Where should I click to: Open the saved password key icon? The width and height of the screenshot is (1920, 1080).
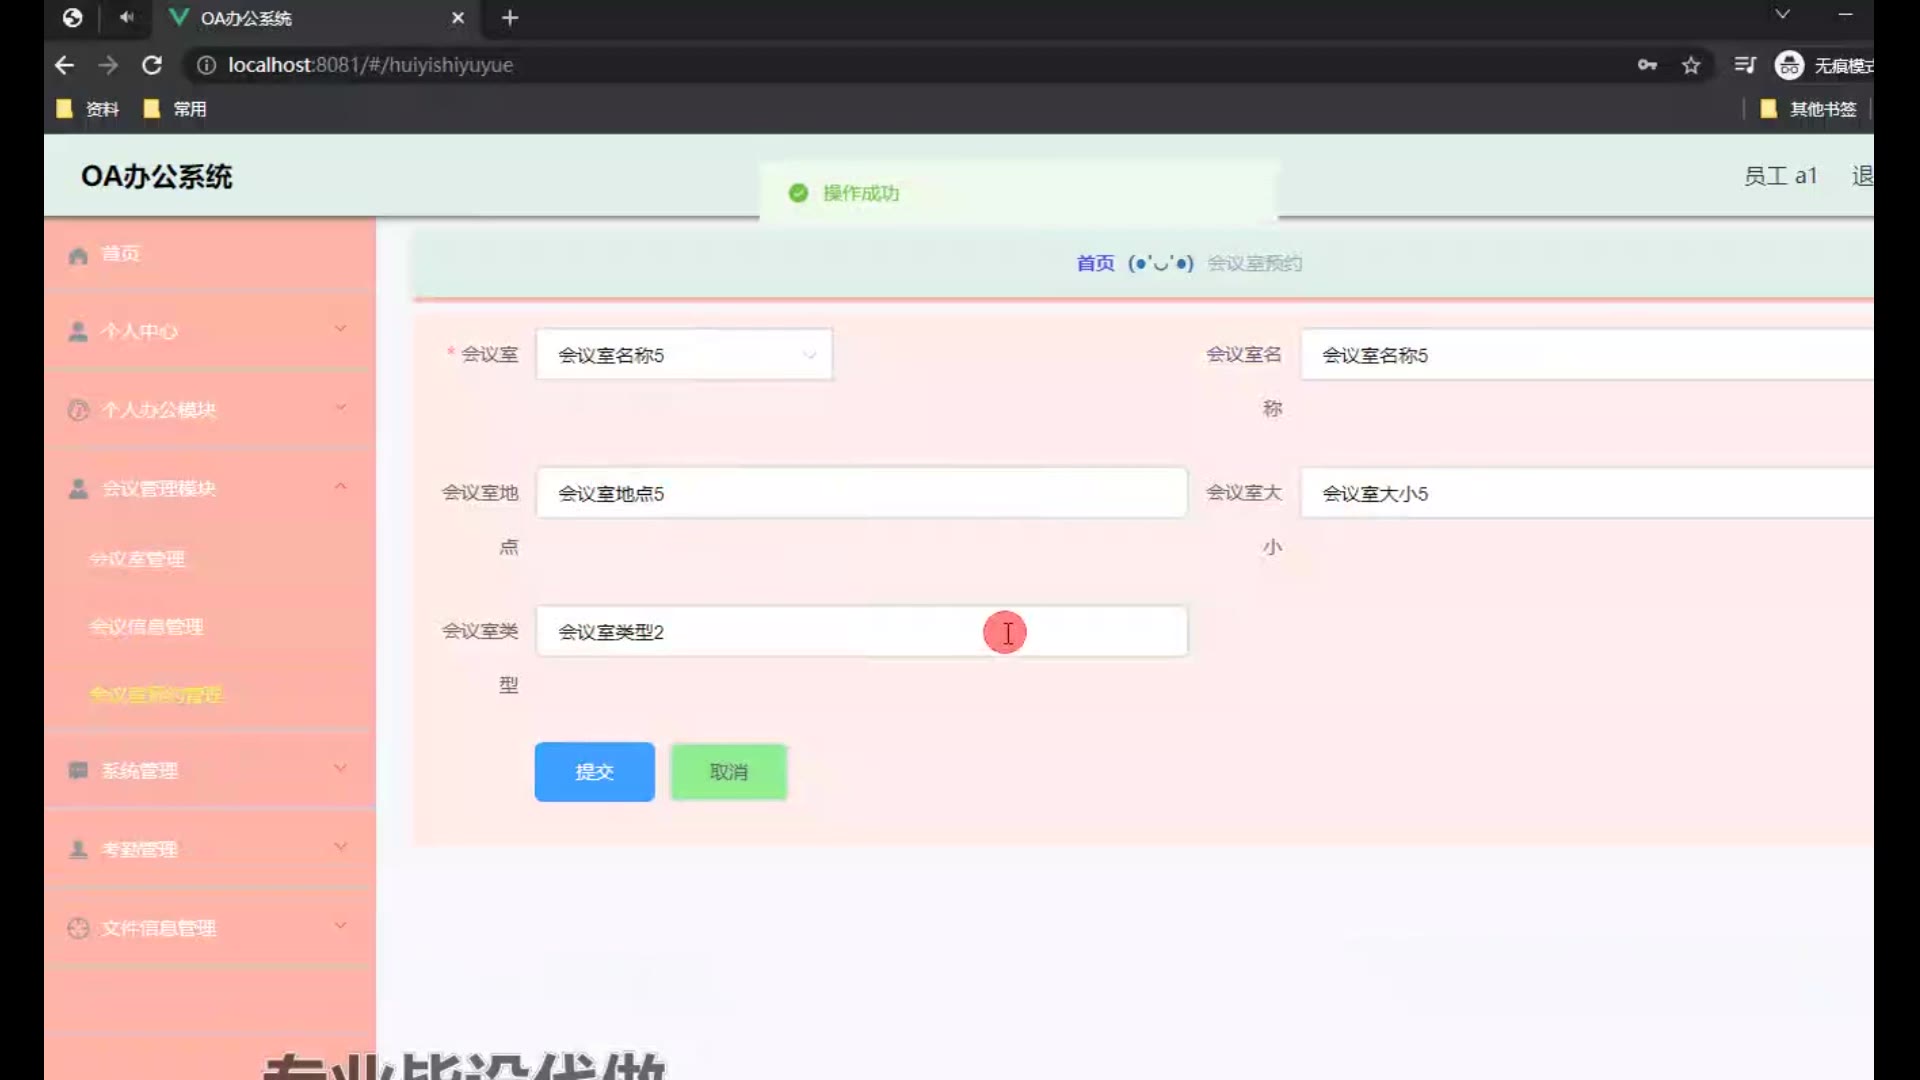[1647, 65]
